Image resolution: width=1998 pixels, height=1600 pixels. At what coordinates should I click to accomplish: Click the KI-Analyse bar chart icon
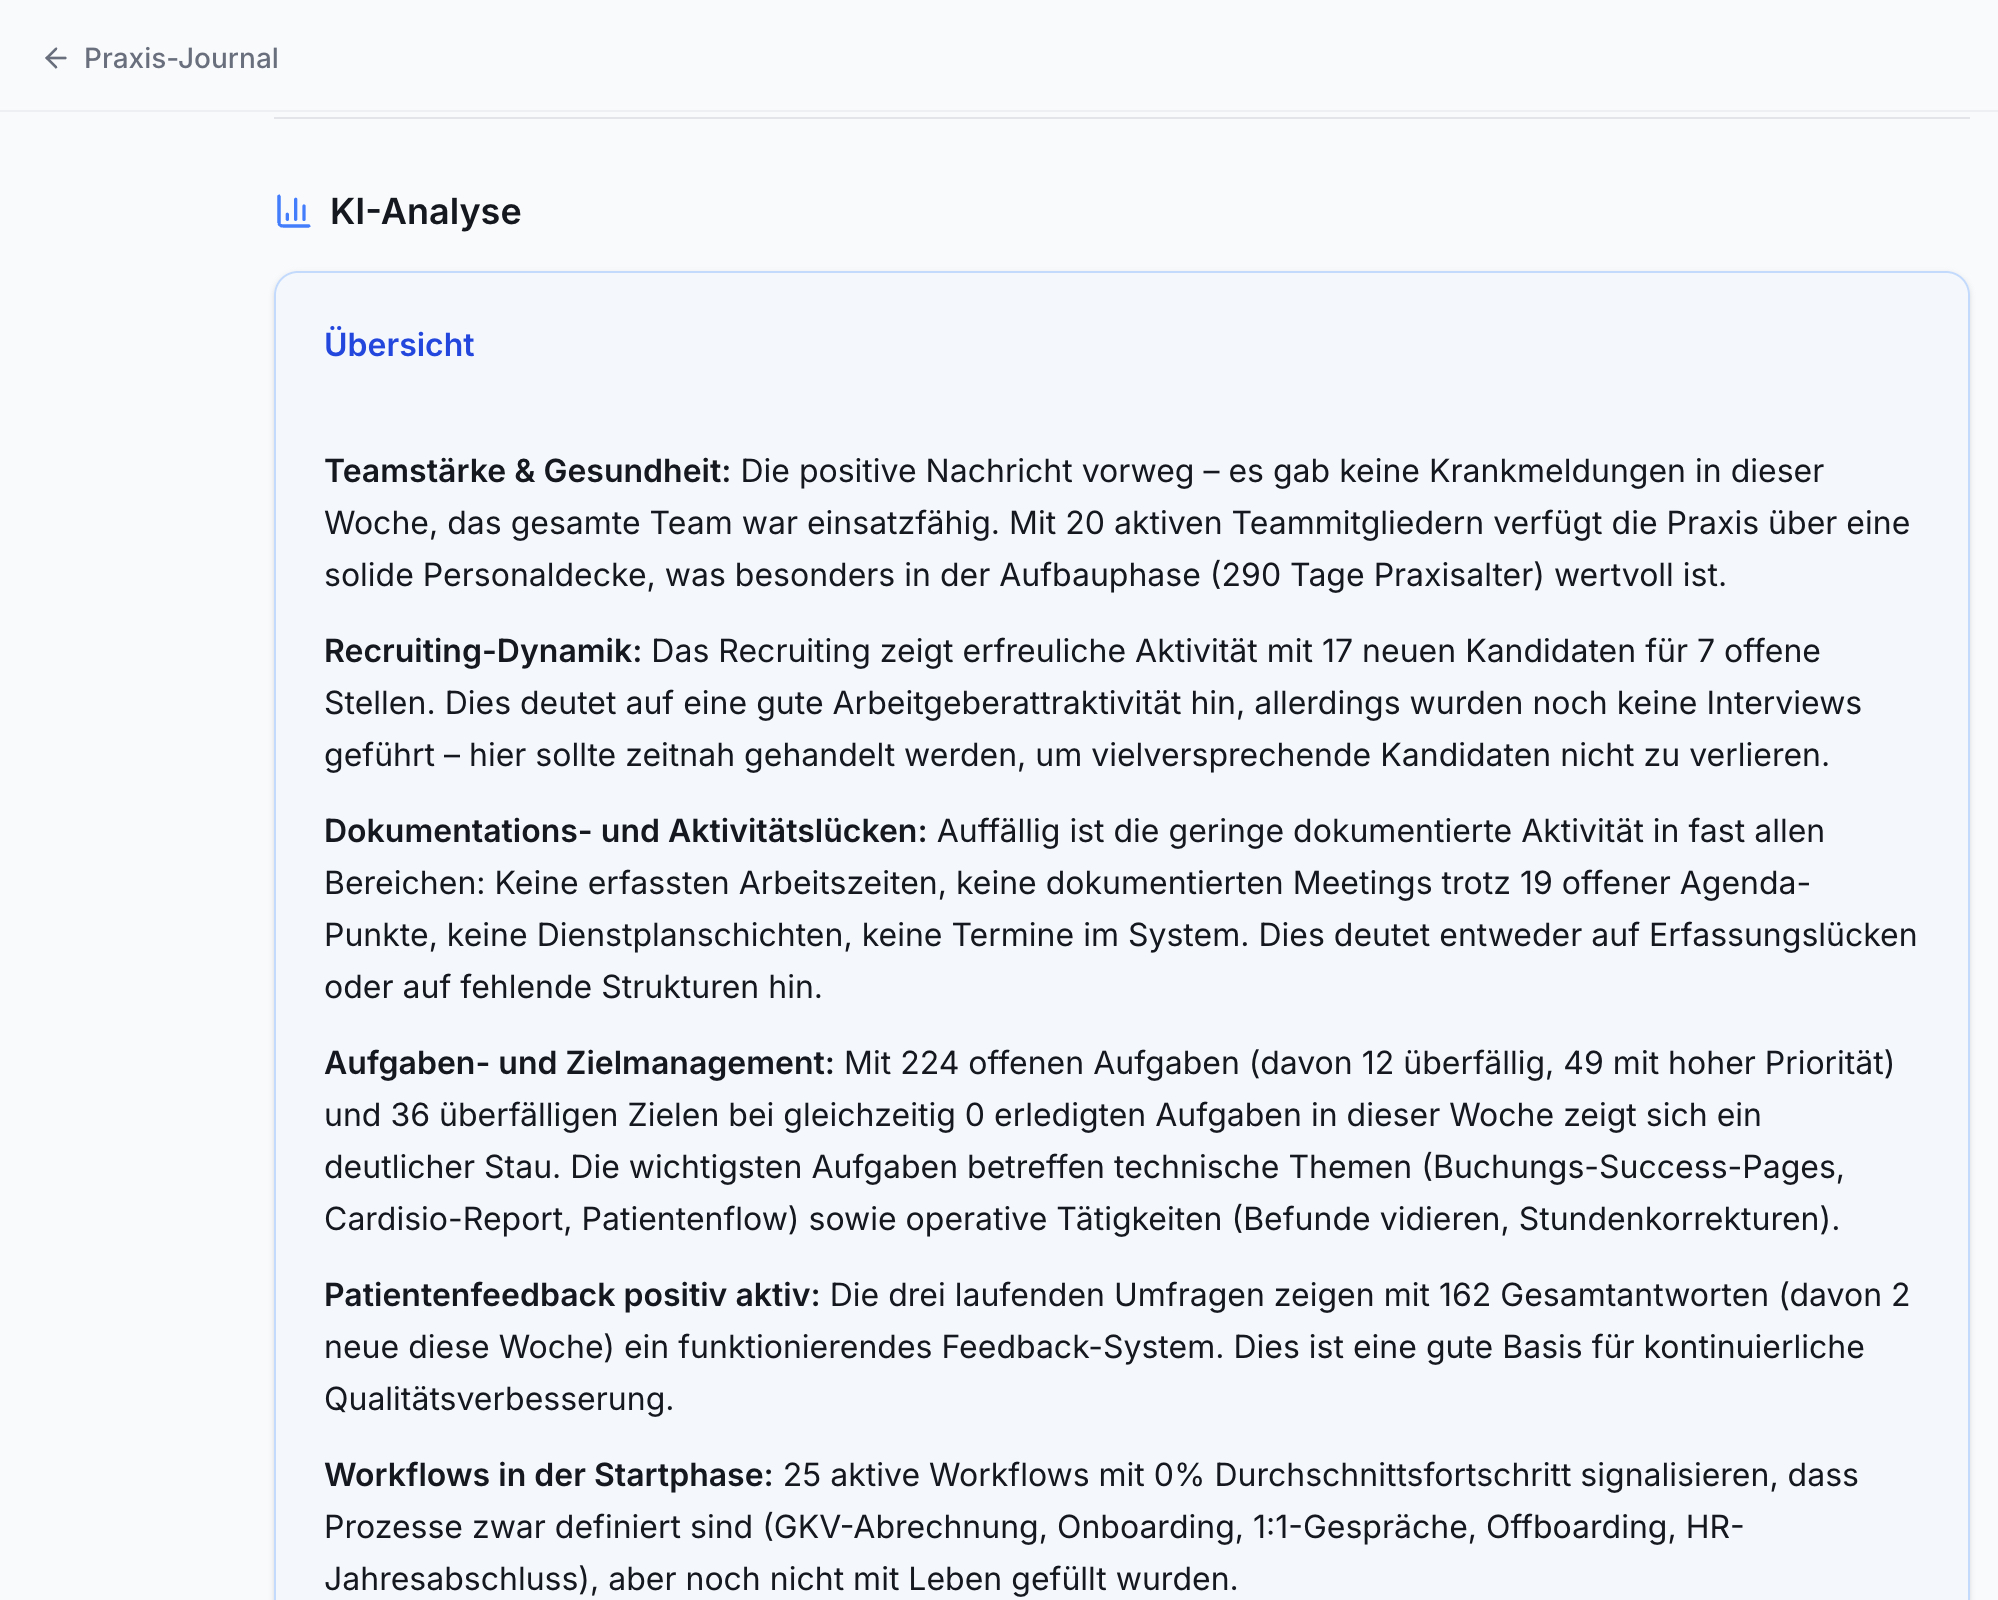coord(293,211)
